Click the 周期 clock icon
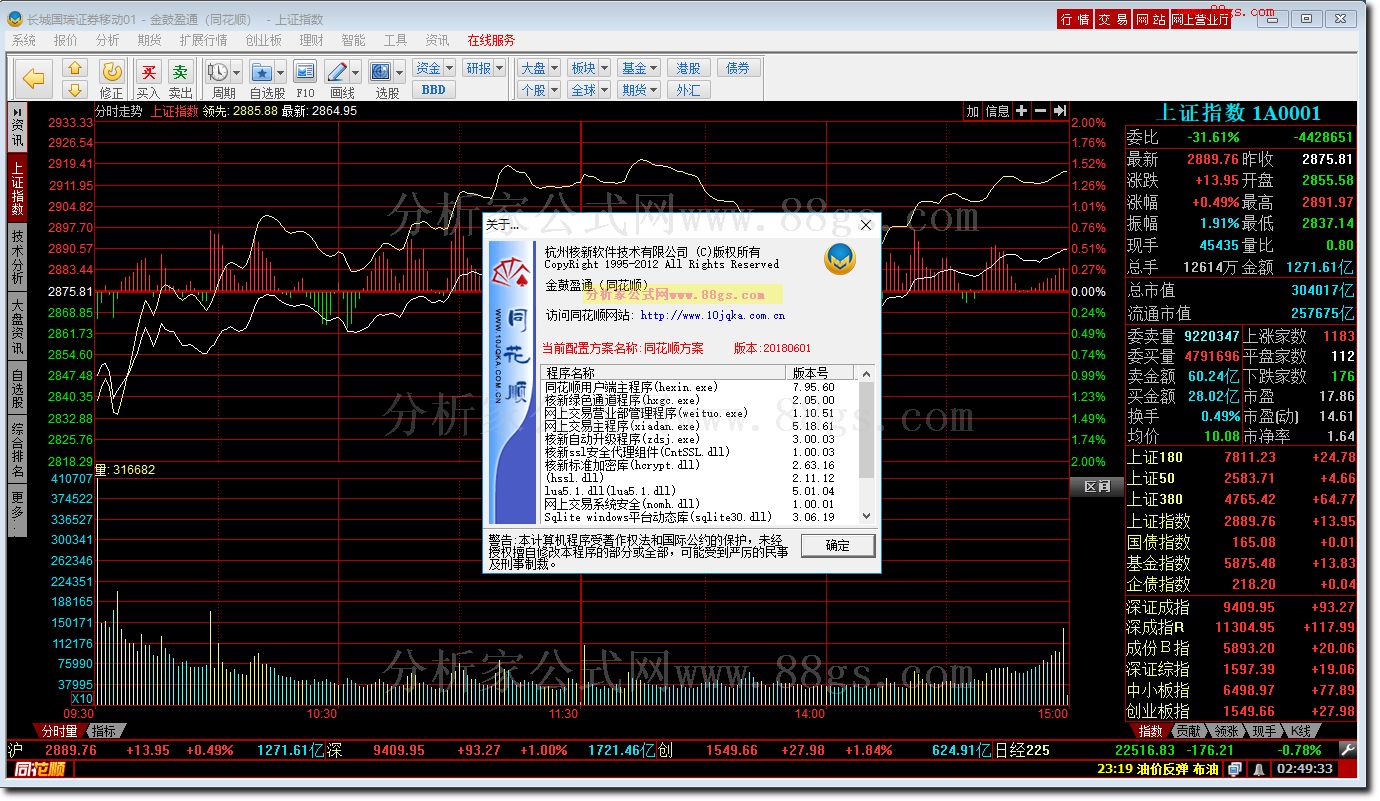This screenshot has width=1380, height=801. 217,72
